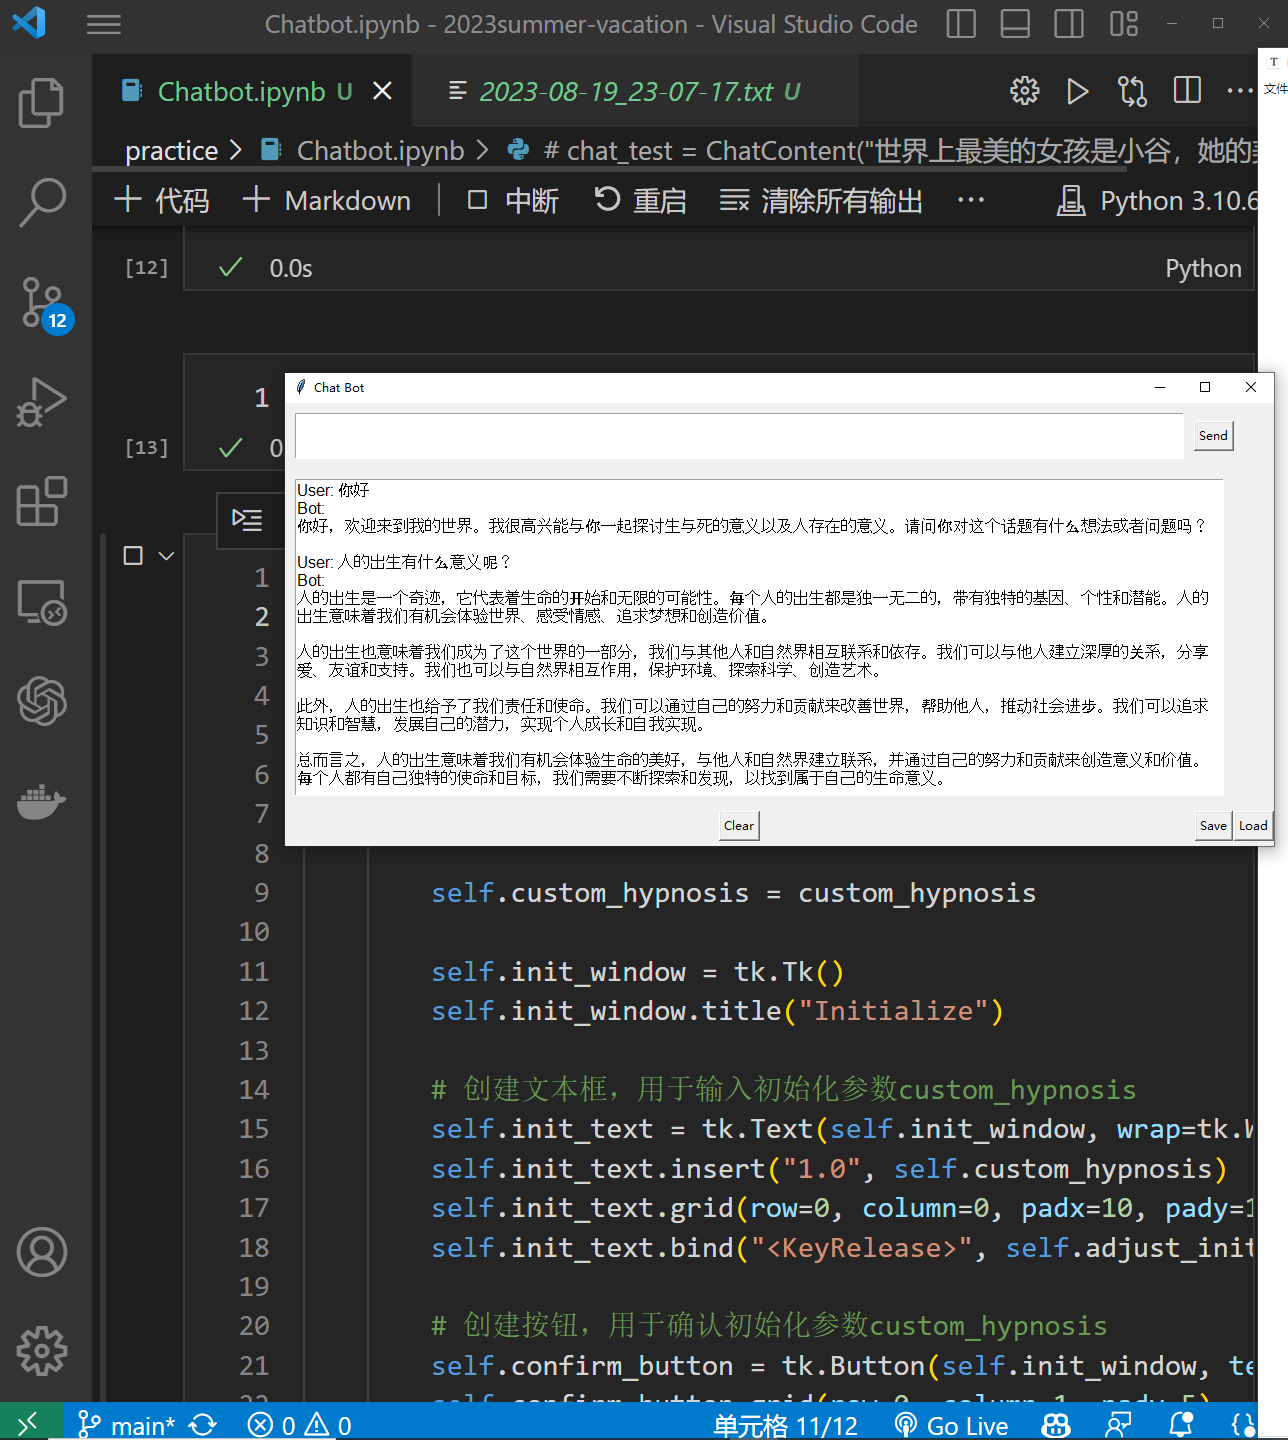Click the Clear button in Chat Bot
The image size is (1288, 1440).
(739, 826)
